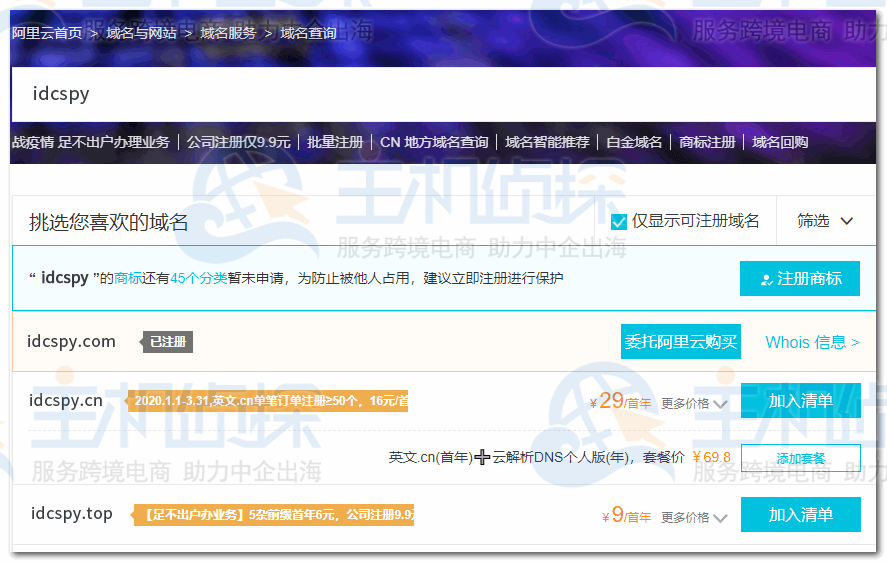Open 商标注册 menu item
The height and width of the screenshot is (563, 887).
[707, 142]
